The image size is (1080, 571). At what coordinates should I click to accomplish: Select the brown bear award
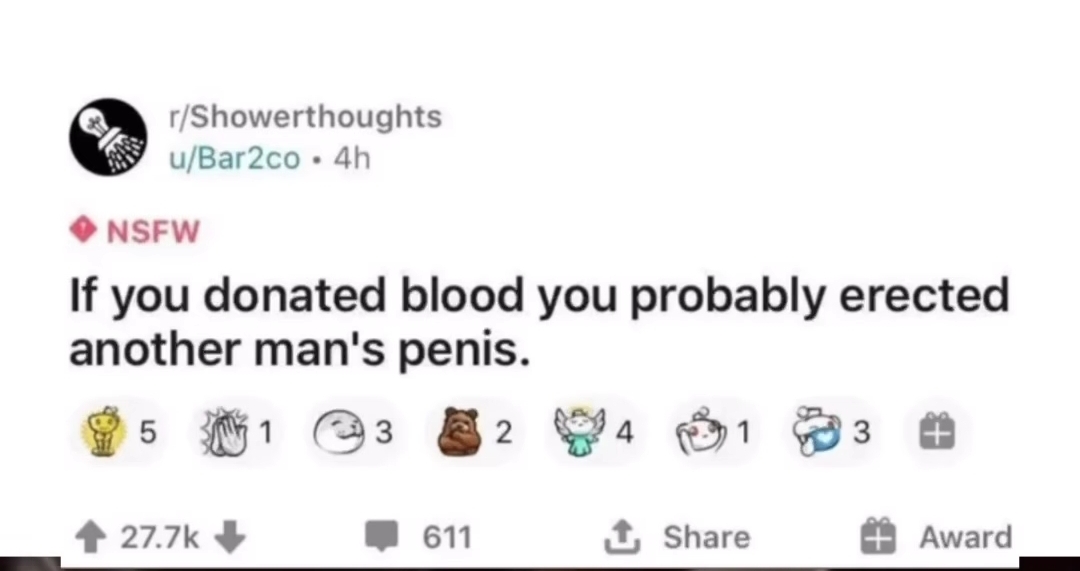460,432
